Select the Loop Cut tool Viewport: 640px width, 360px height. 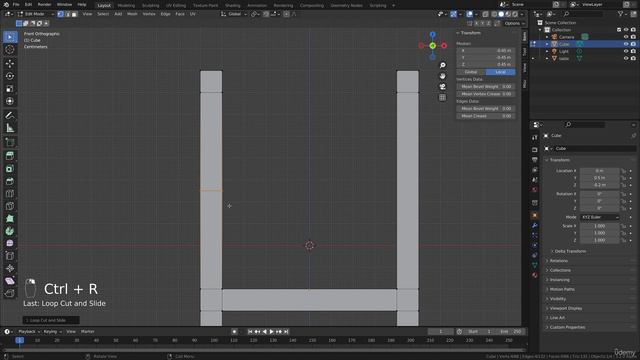pos(10,194)
